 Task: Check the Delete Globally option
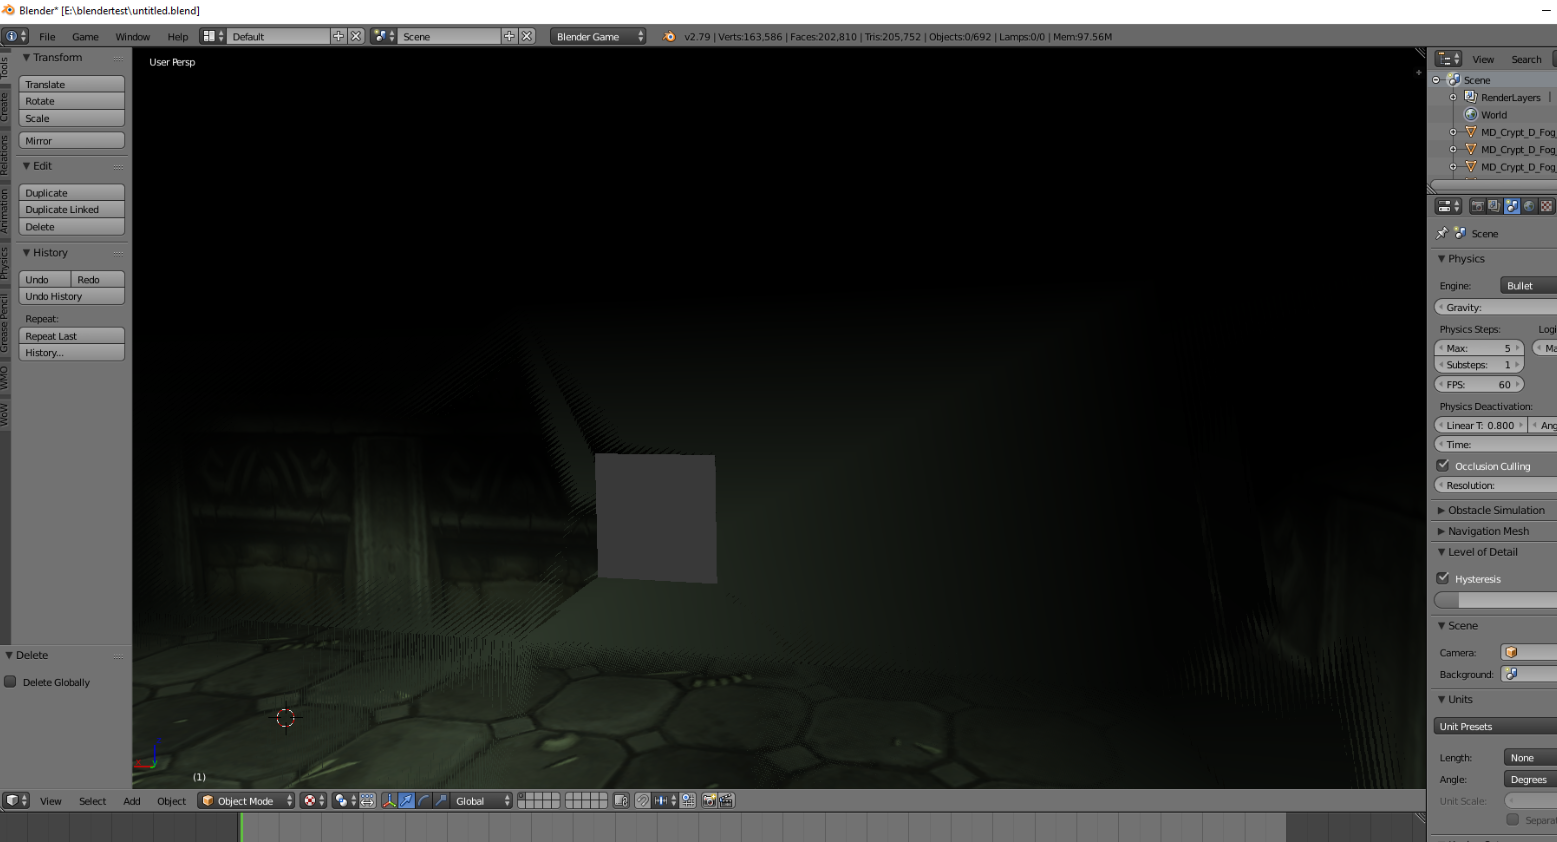(10, 681)
